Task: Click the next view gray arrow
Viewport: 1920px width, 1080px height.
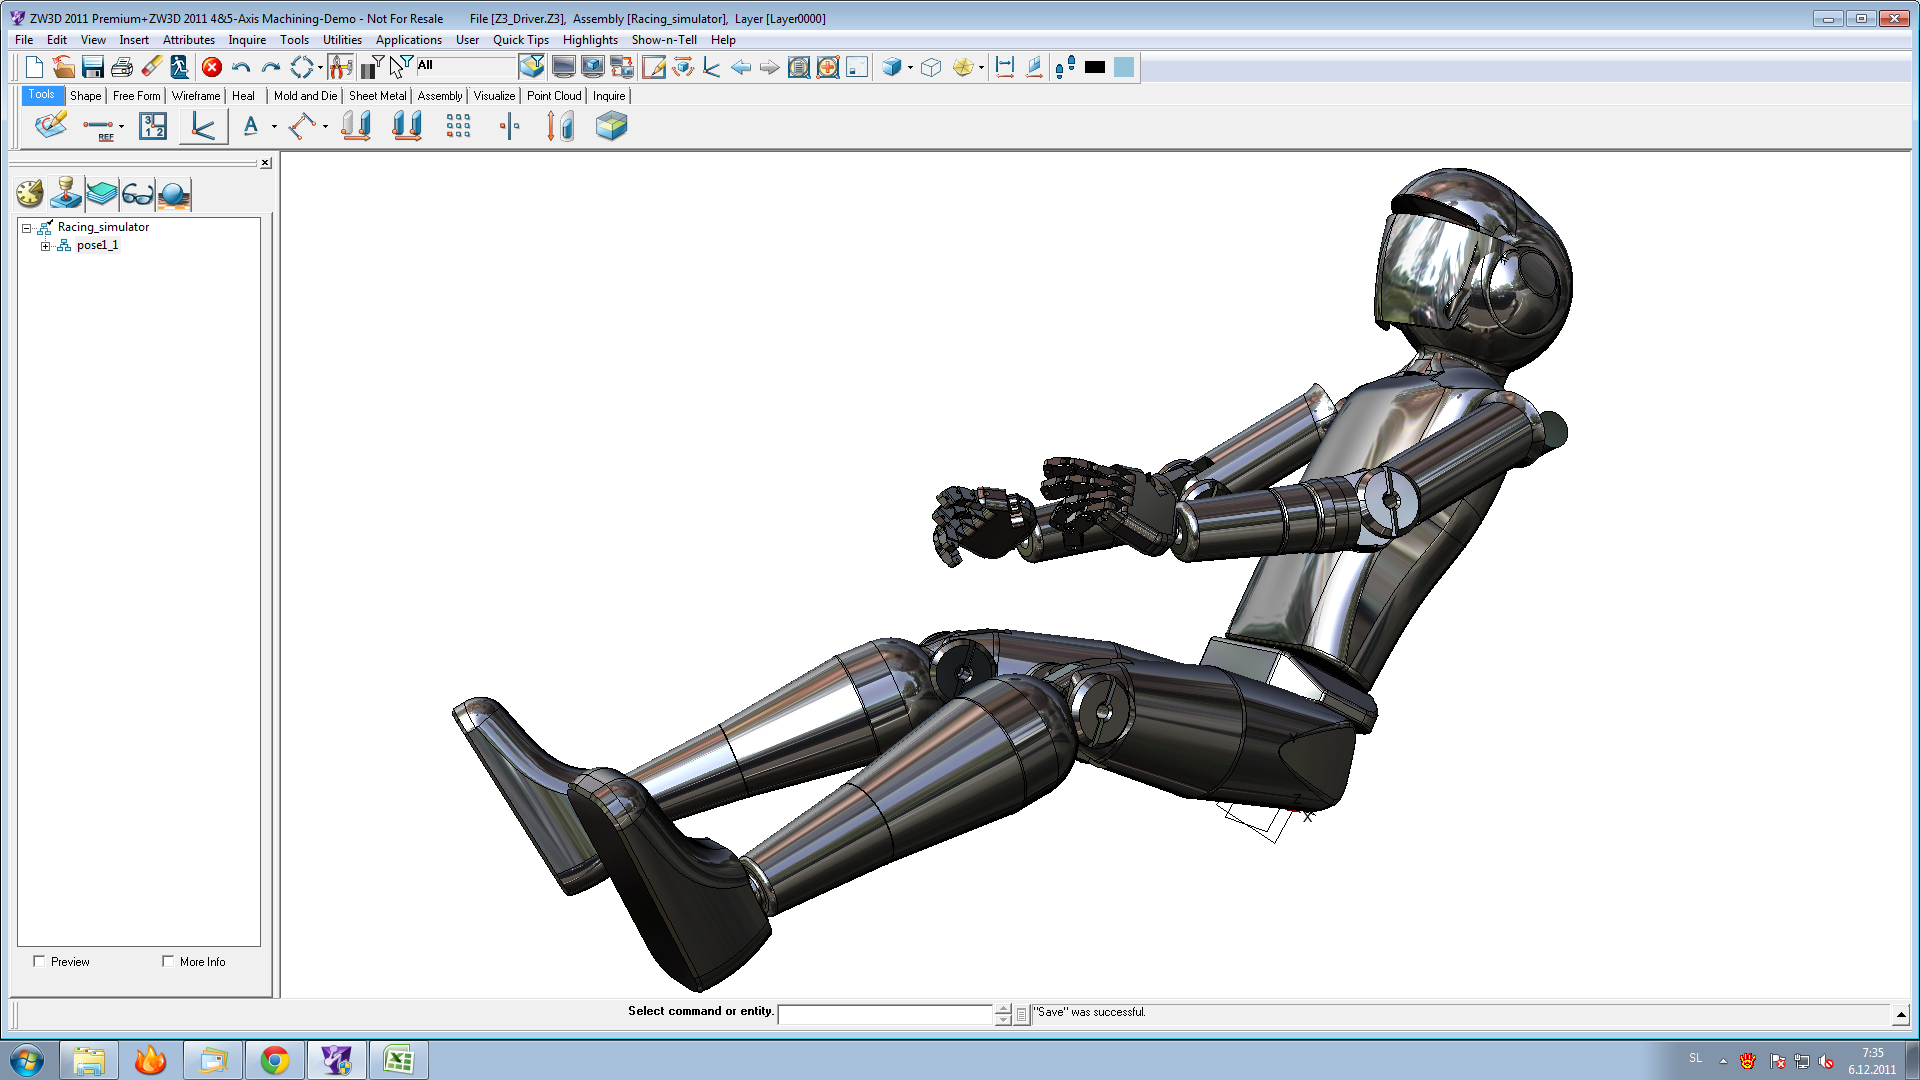Action: tap(769, 67)
